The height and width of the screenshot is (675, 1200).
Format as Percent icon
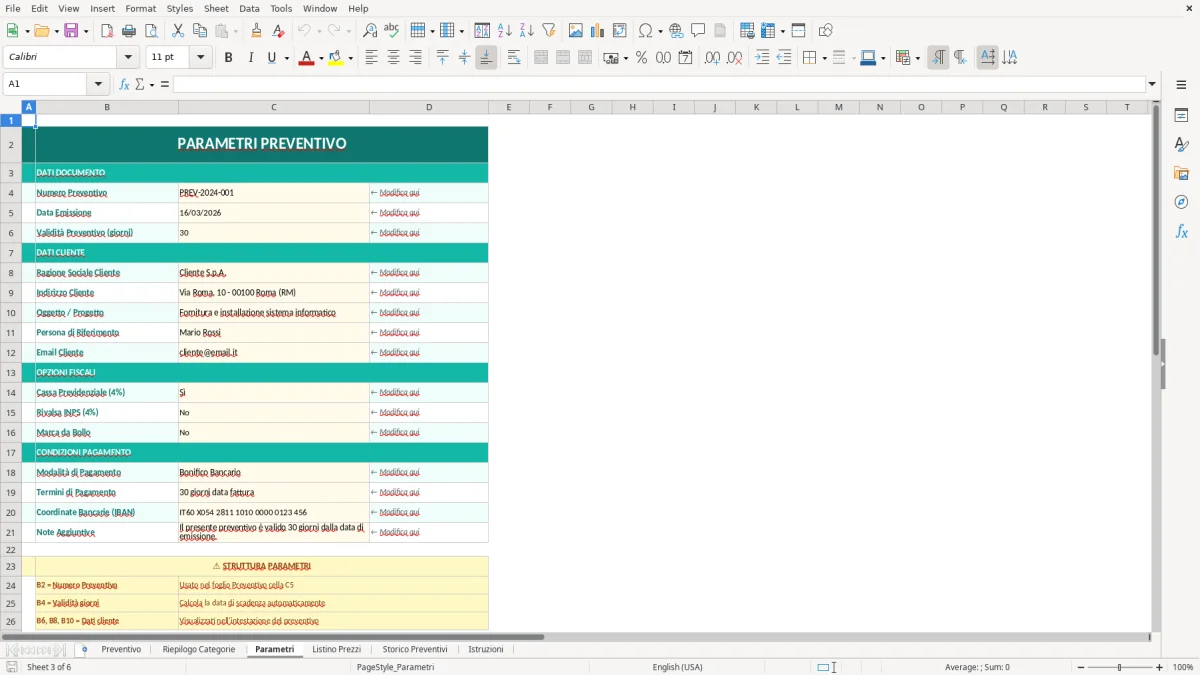pos(641,58)
